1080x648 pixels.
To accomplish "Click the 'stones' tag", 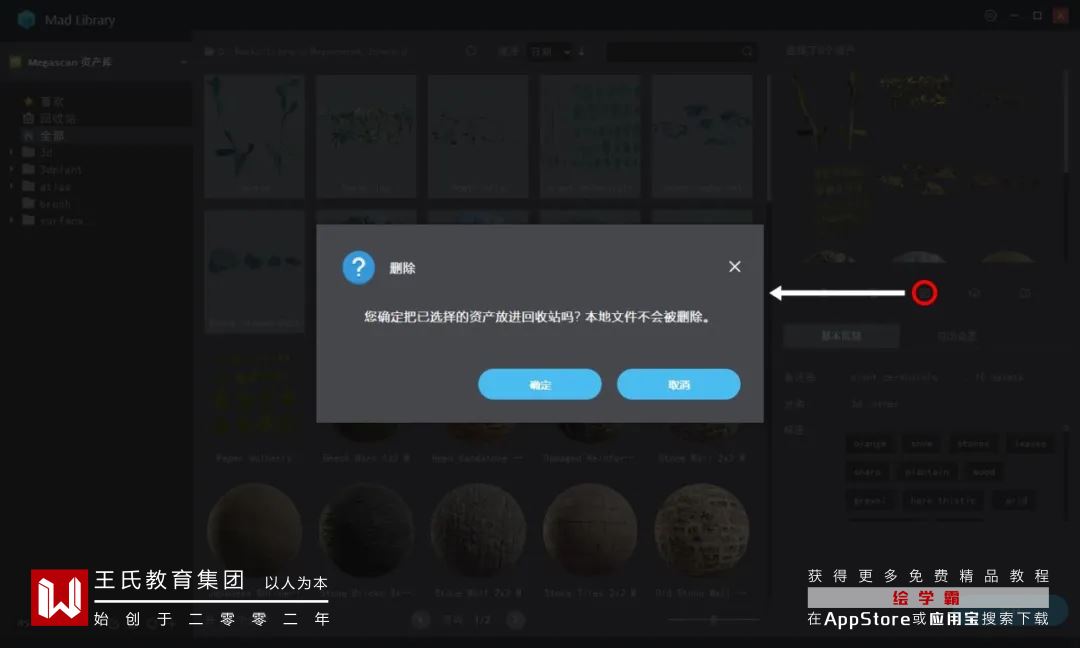I will point(973,444).
